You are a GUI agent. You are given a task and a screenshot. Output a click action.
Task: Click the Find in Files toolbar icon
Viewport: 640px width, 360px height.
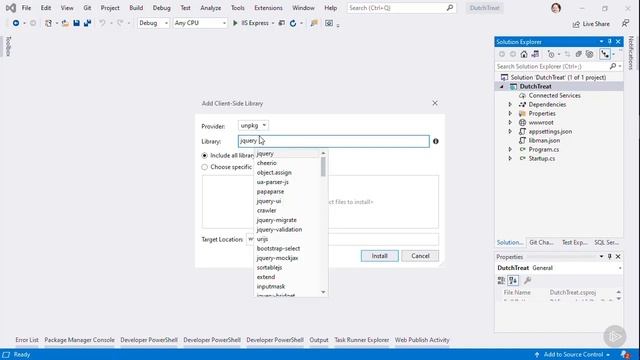(314, 23)
